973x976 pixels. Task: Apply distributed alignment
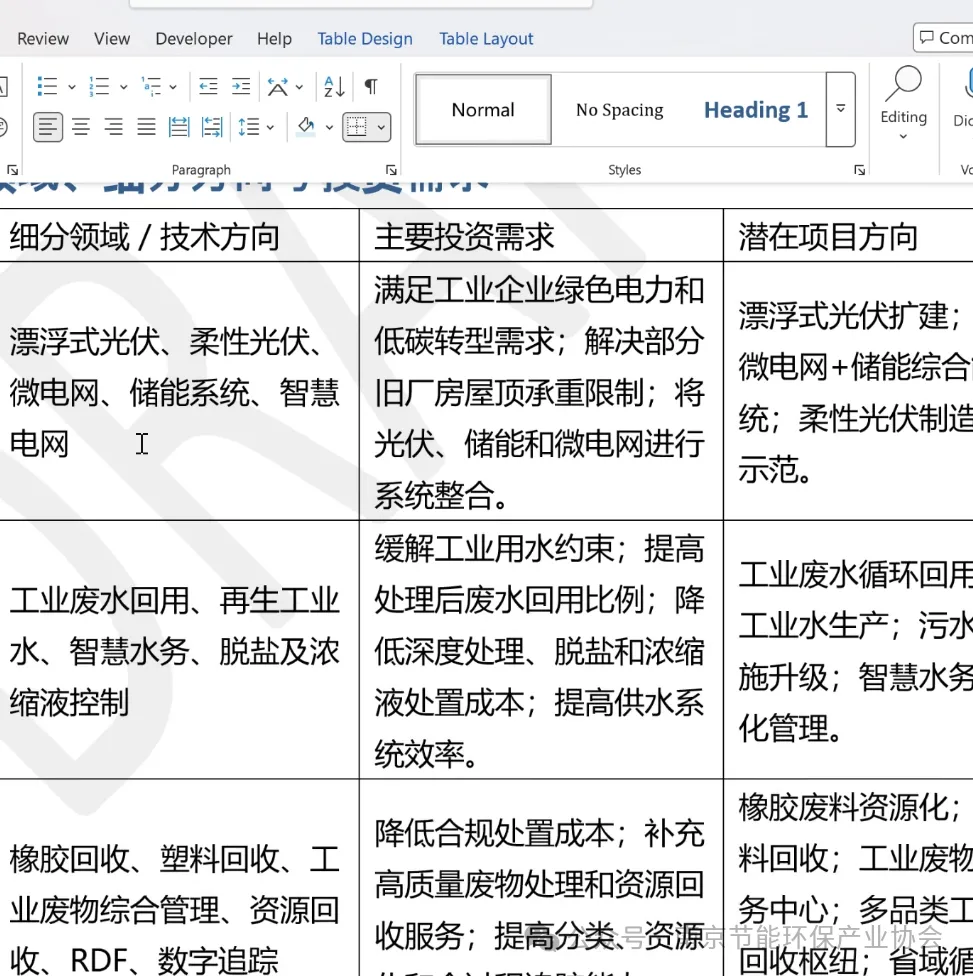pyautogui.click(x=179, y=127)
